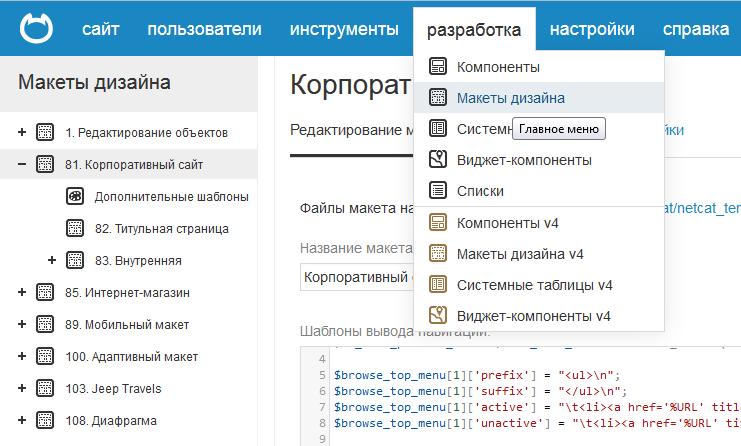
Task: Click Дополнительные шаблоны tree icon
Action: click(x=75, y=197)
